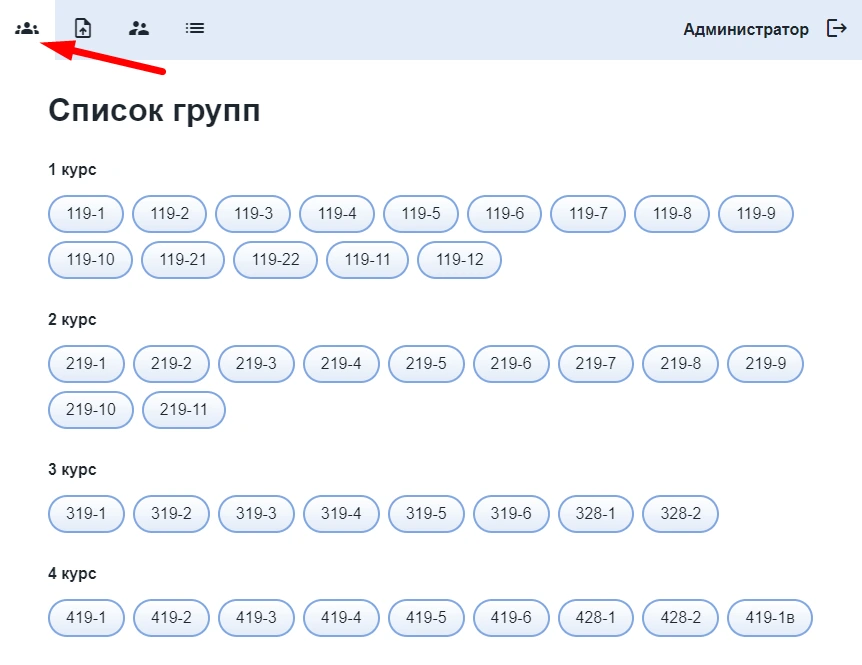The image size is (862, 665).
Task: Open the groups list icon in navbar
Action: click(x=27, y=28)
